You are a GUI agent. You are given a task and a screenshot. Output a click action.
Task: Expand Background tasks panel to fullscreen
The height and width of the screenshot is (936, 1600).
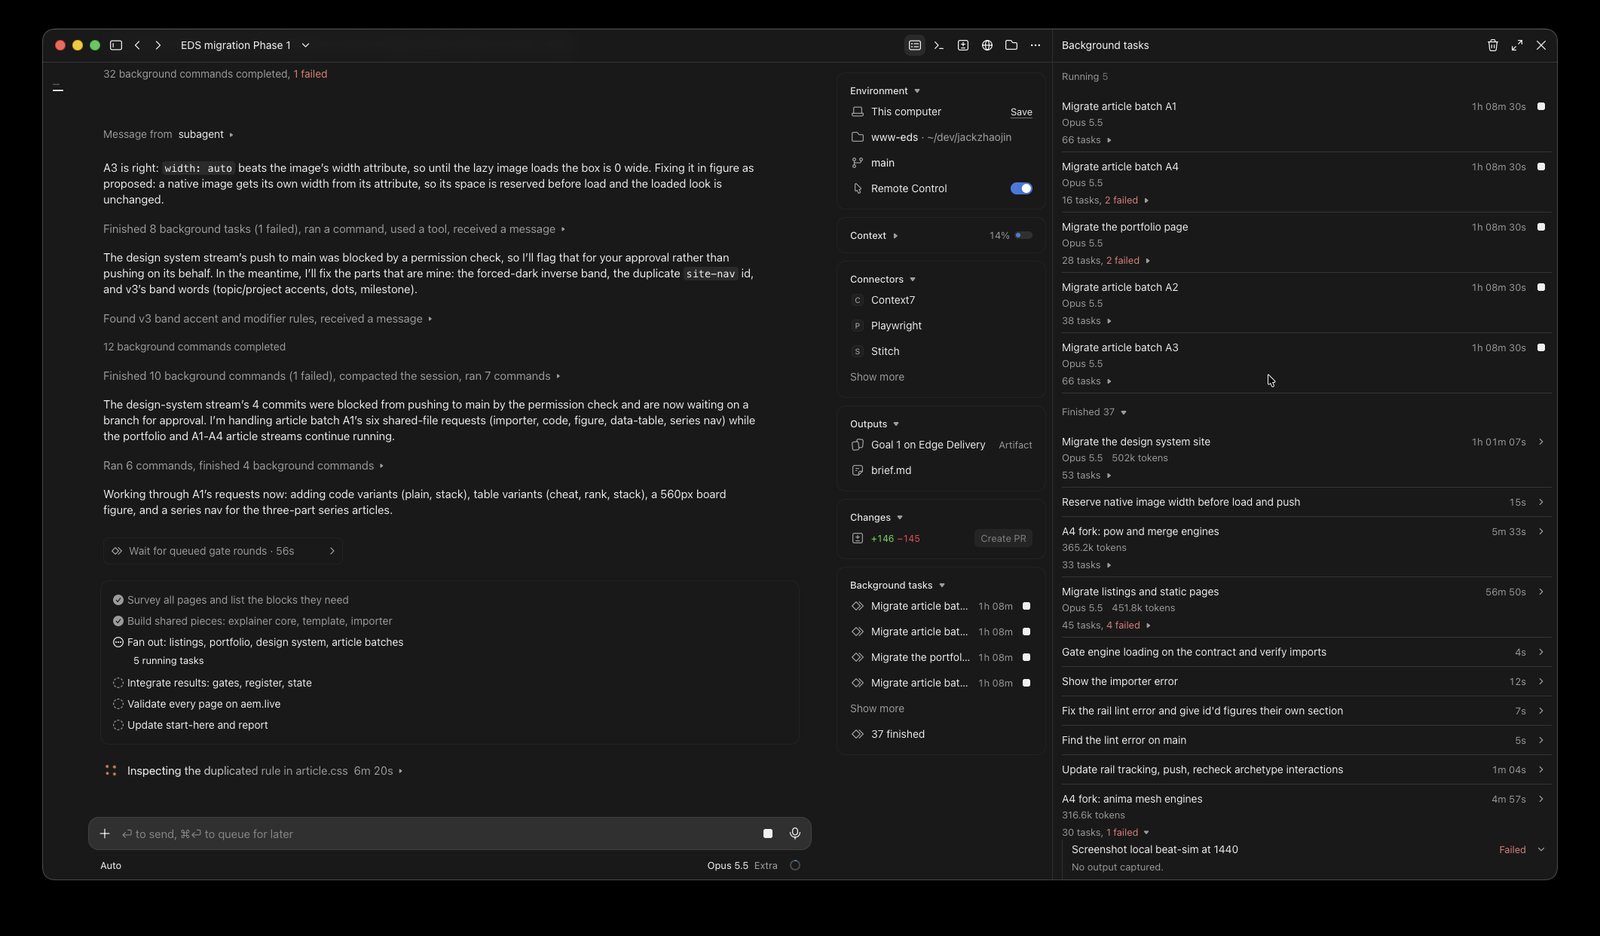[x=1517, y=45]
